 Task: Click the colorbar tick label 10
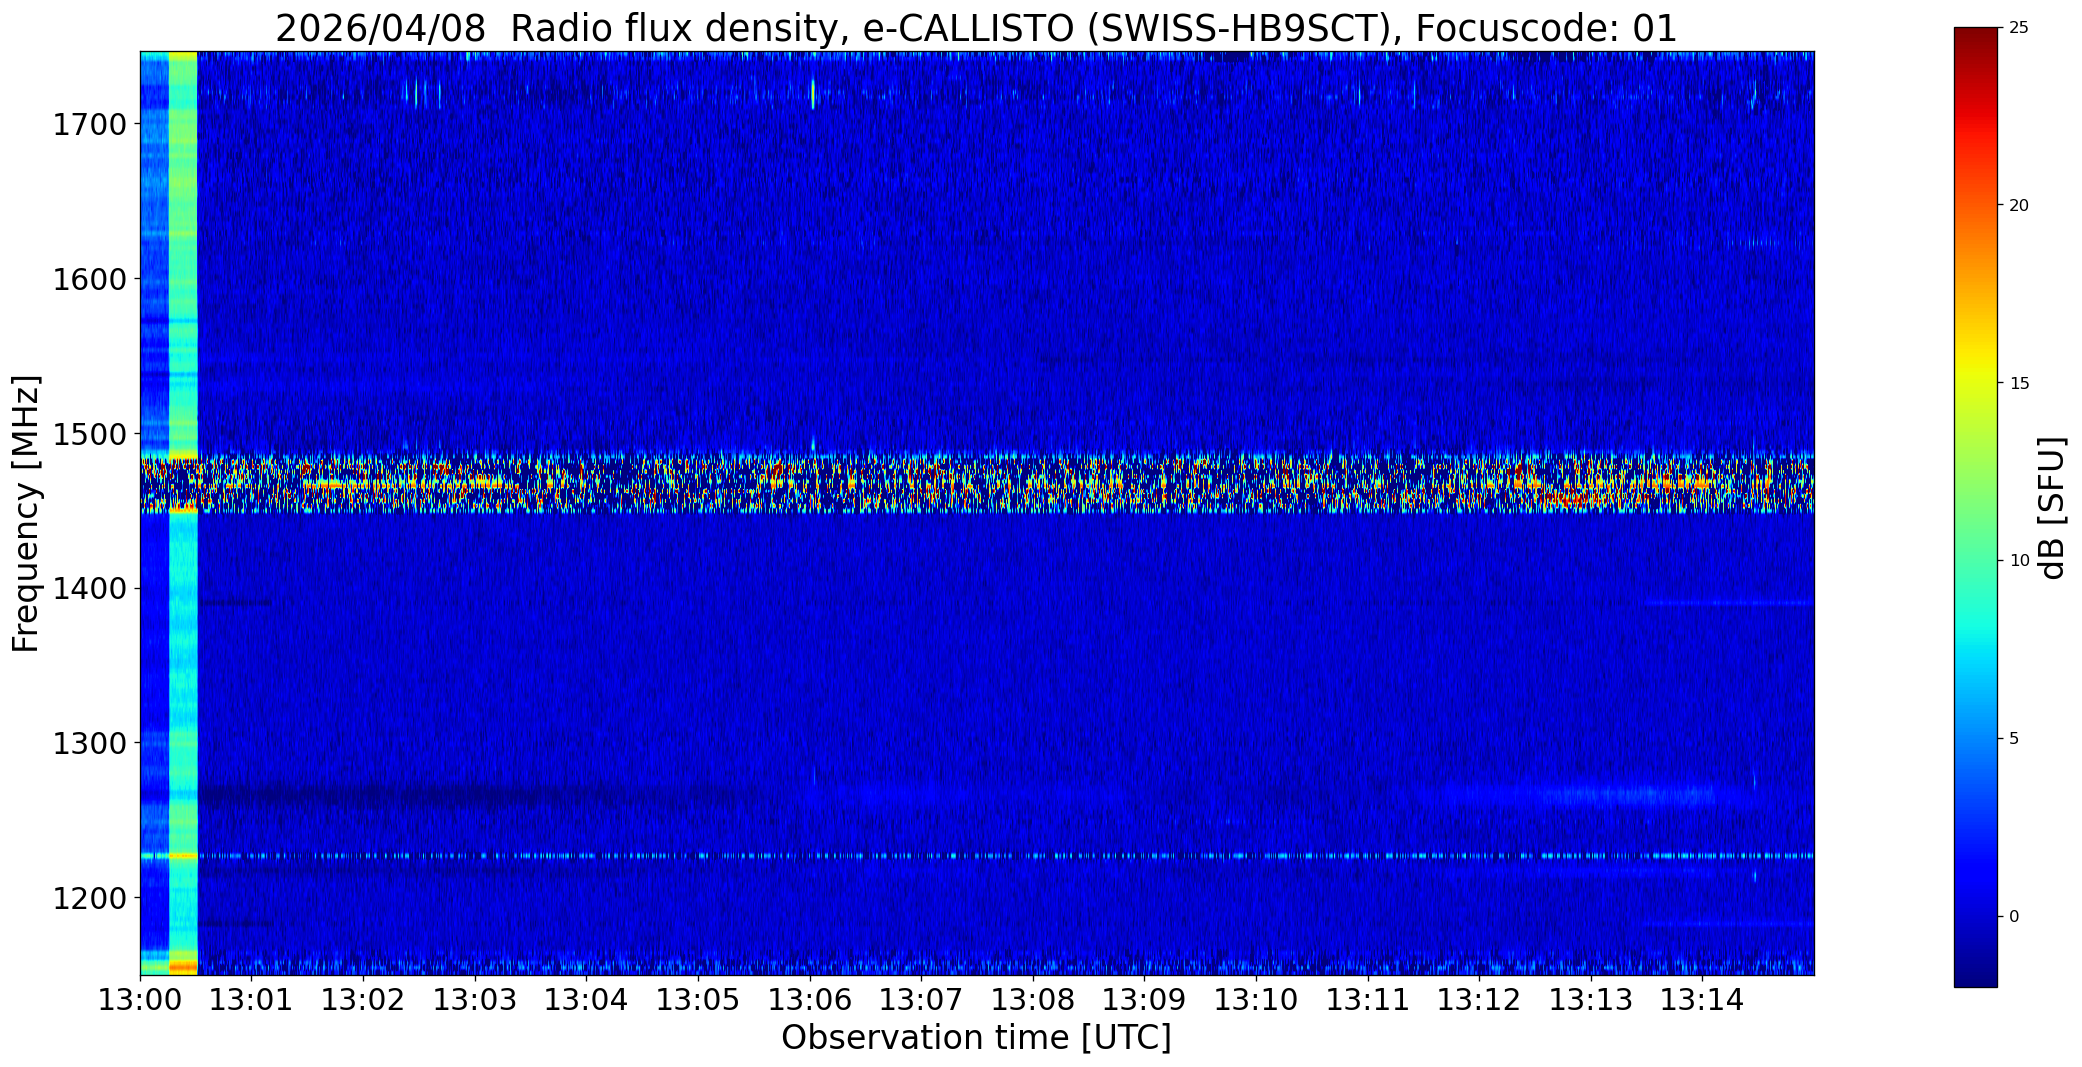pos(2019,561)
